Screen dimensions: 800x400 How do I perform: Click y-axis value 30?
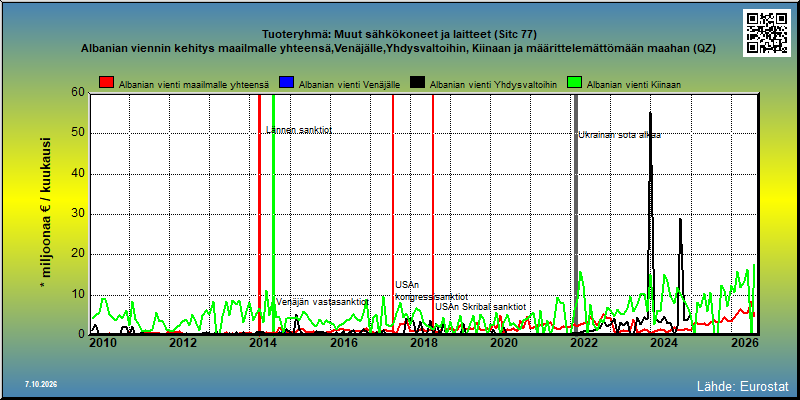(77, 214)
